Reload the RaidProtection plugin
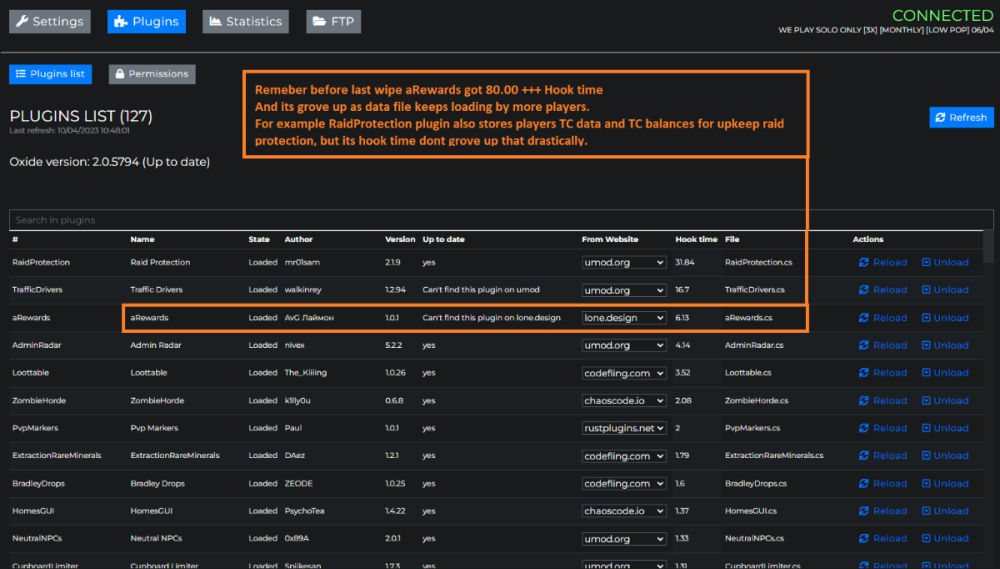 coord(882,262)
